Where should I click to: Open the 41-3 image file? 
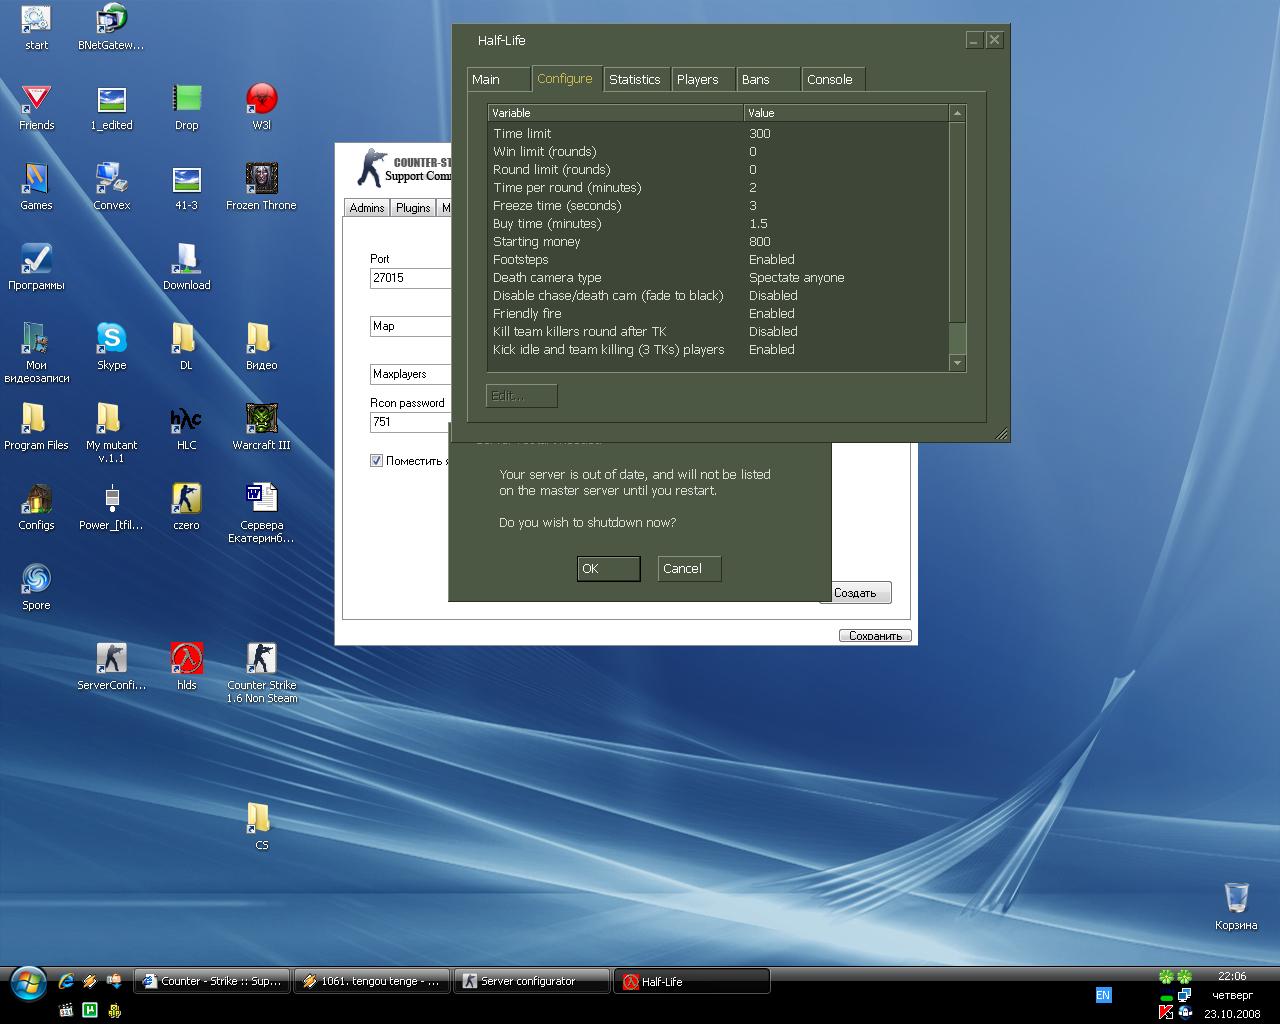(x=186, y=187)
